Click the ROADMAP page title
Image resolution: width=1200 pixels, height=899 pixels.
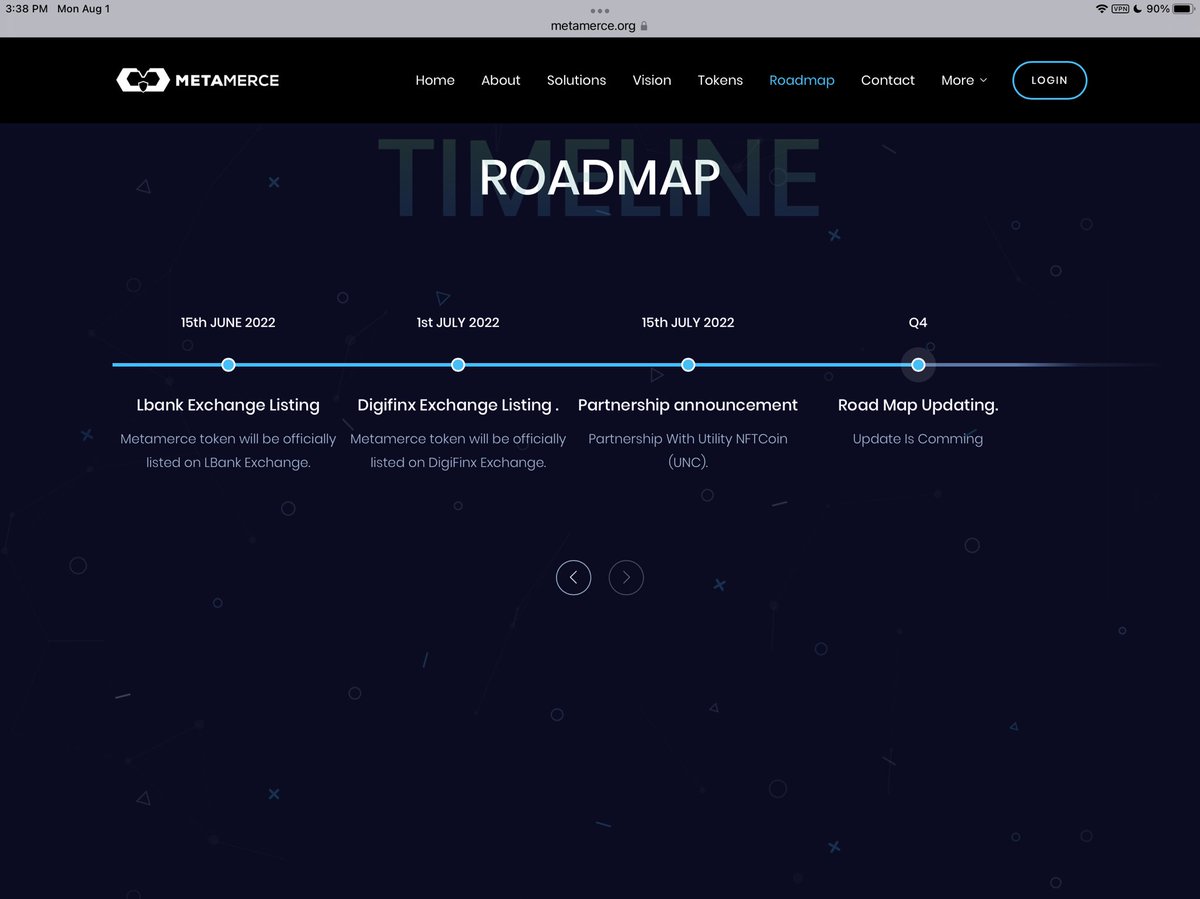[599, 177]
